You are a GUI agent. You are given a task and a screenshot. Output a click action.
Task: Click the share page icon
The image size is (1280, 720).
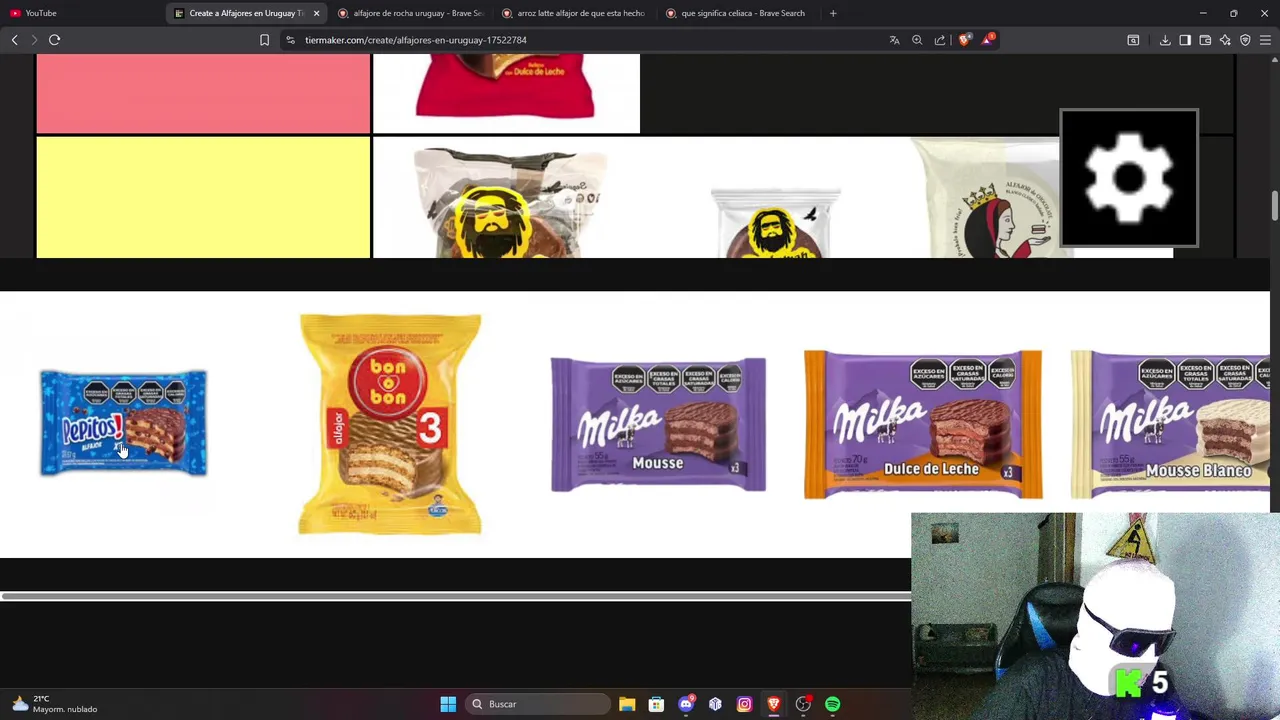tap(940, 40)
